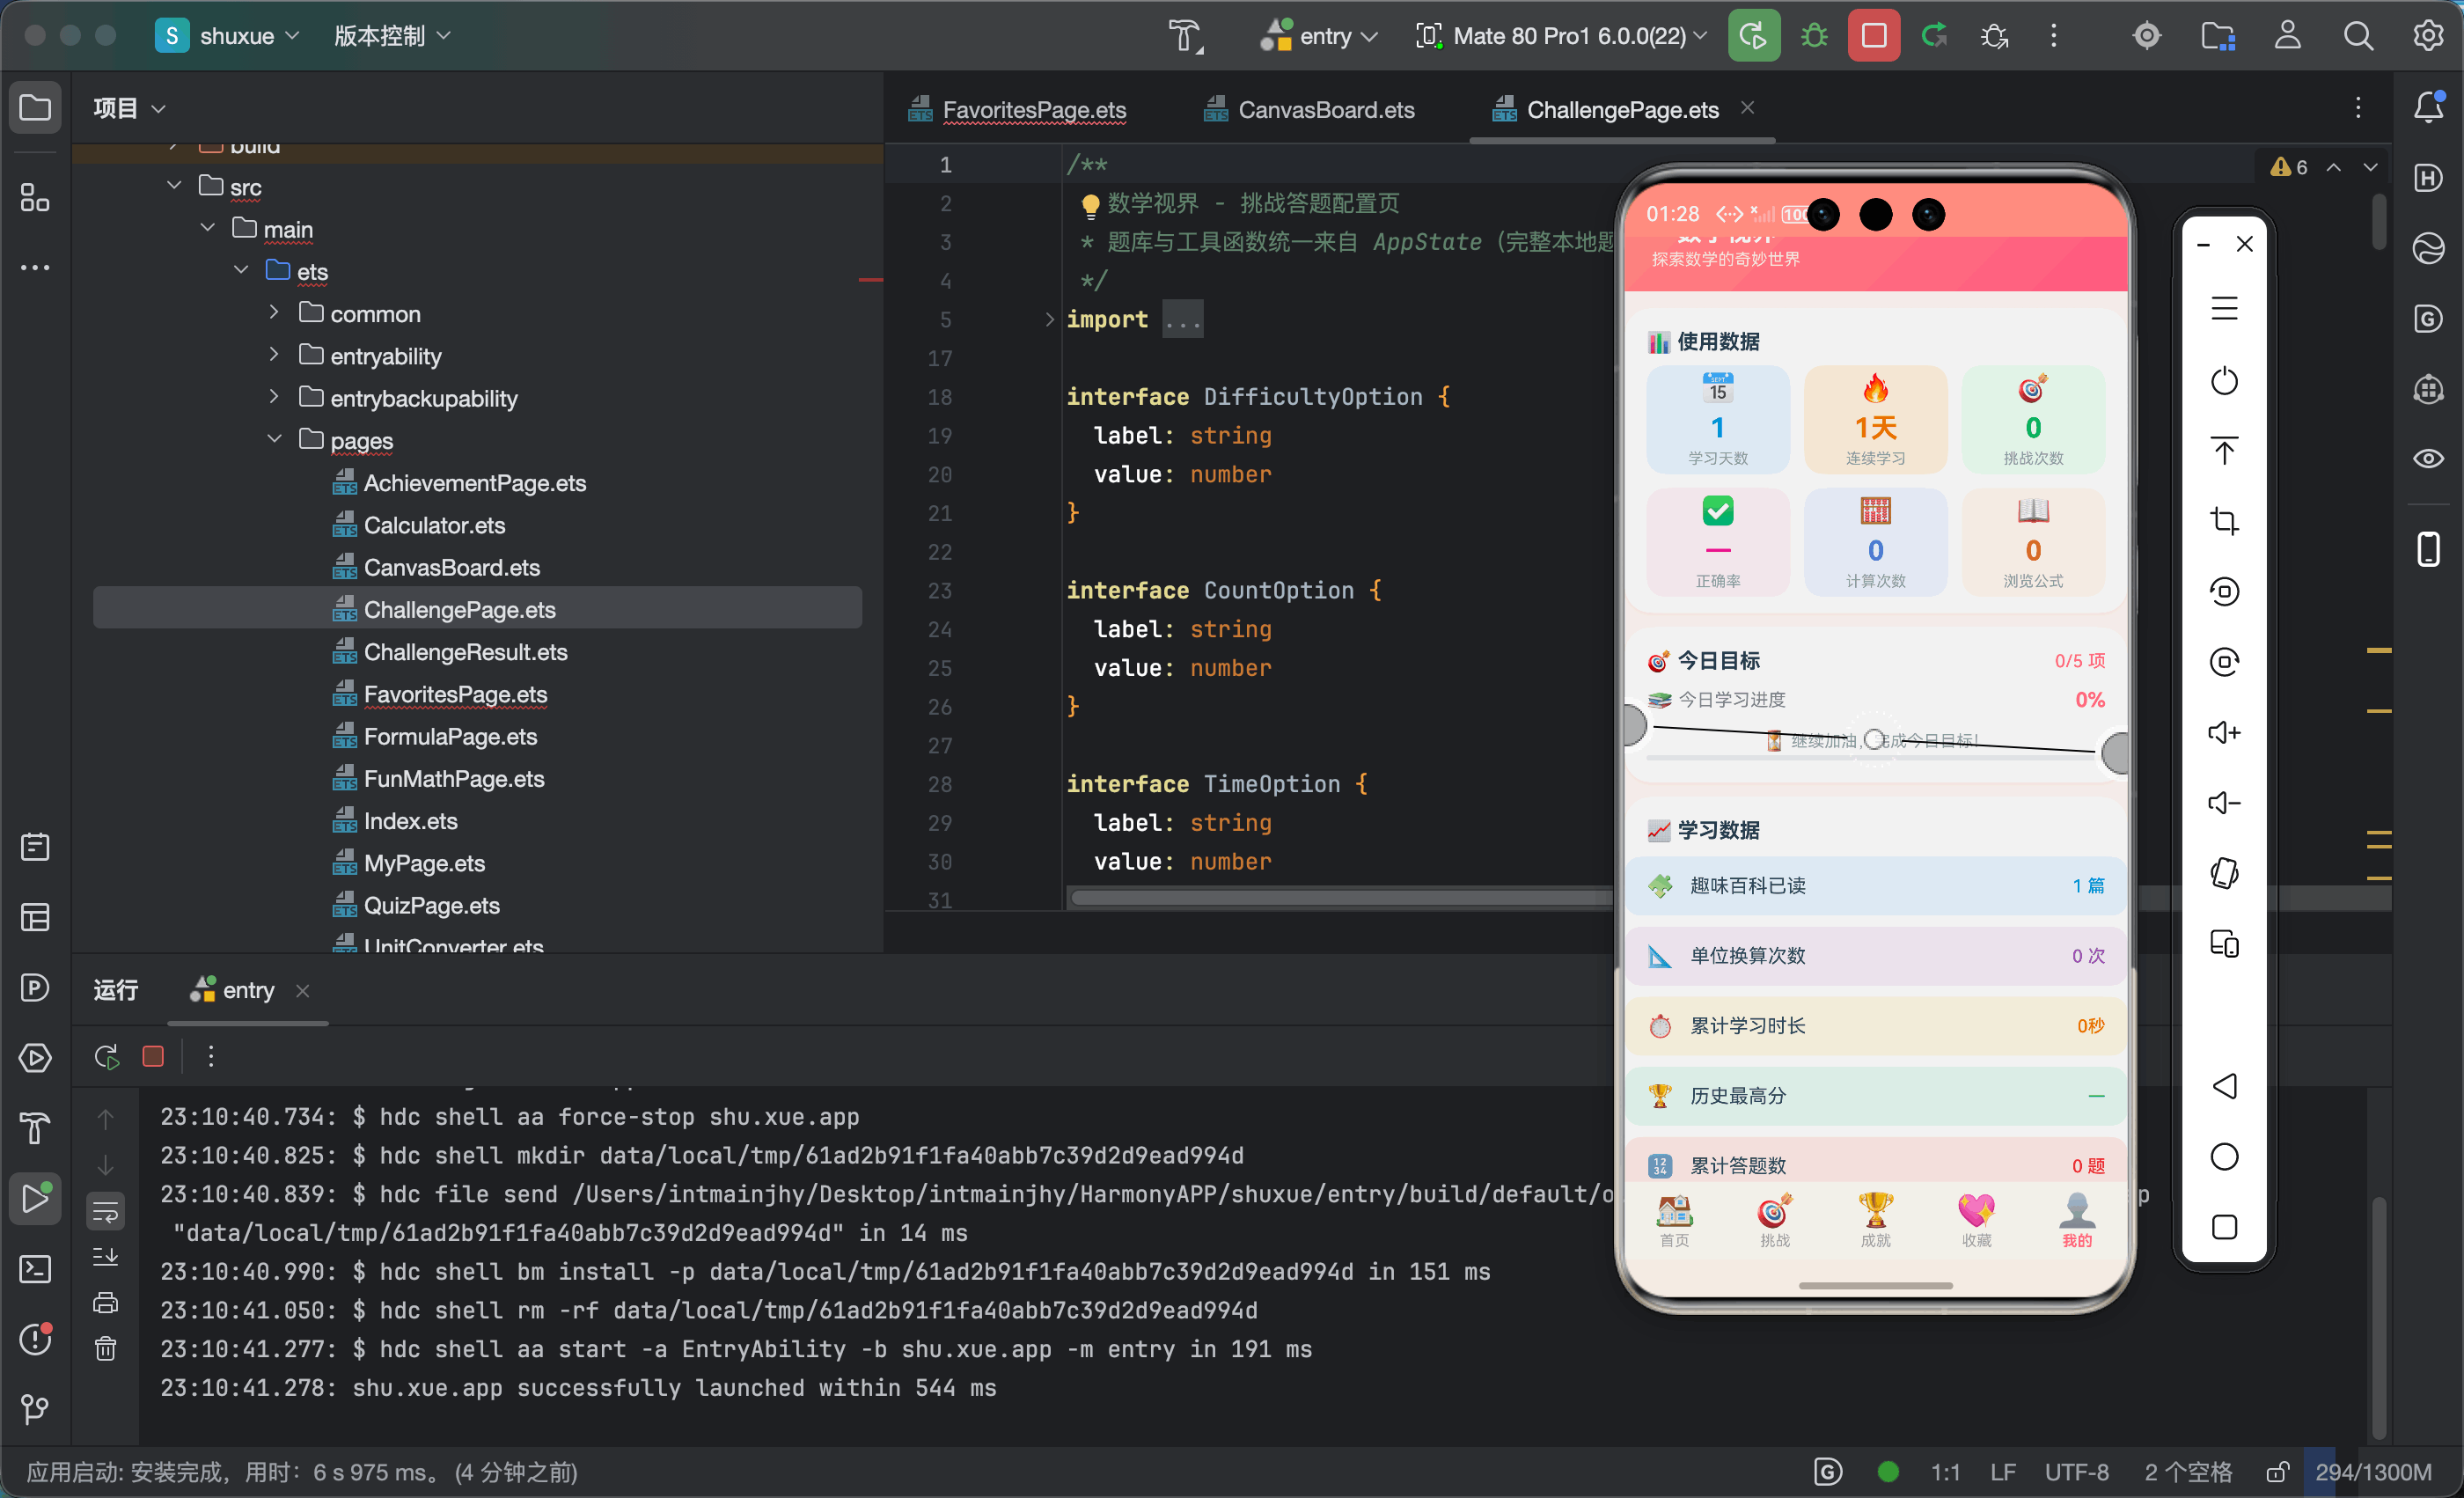
Task: Close the ChallengePage.ets tab
Action: click(x=1747, y=107)
